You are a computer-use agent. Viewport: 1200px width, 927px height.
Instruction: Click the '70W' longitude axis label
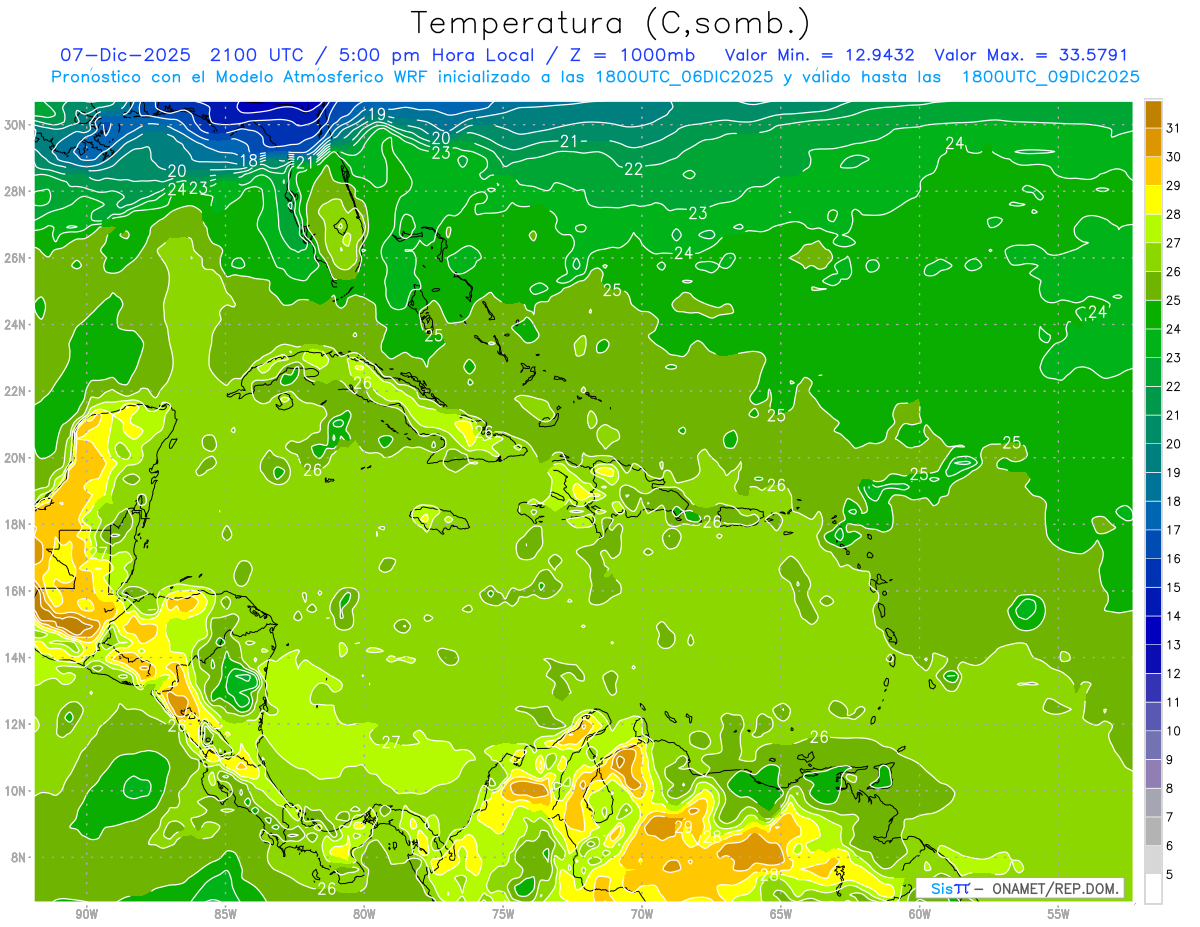click(x=642, y=914)
